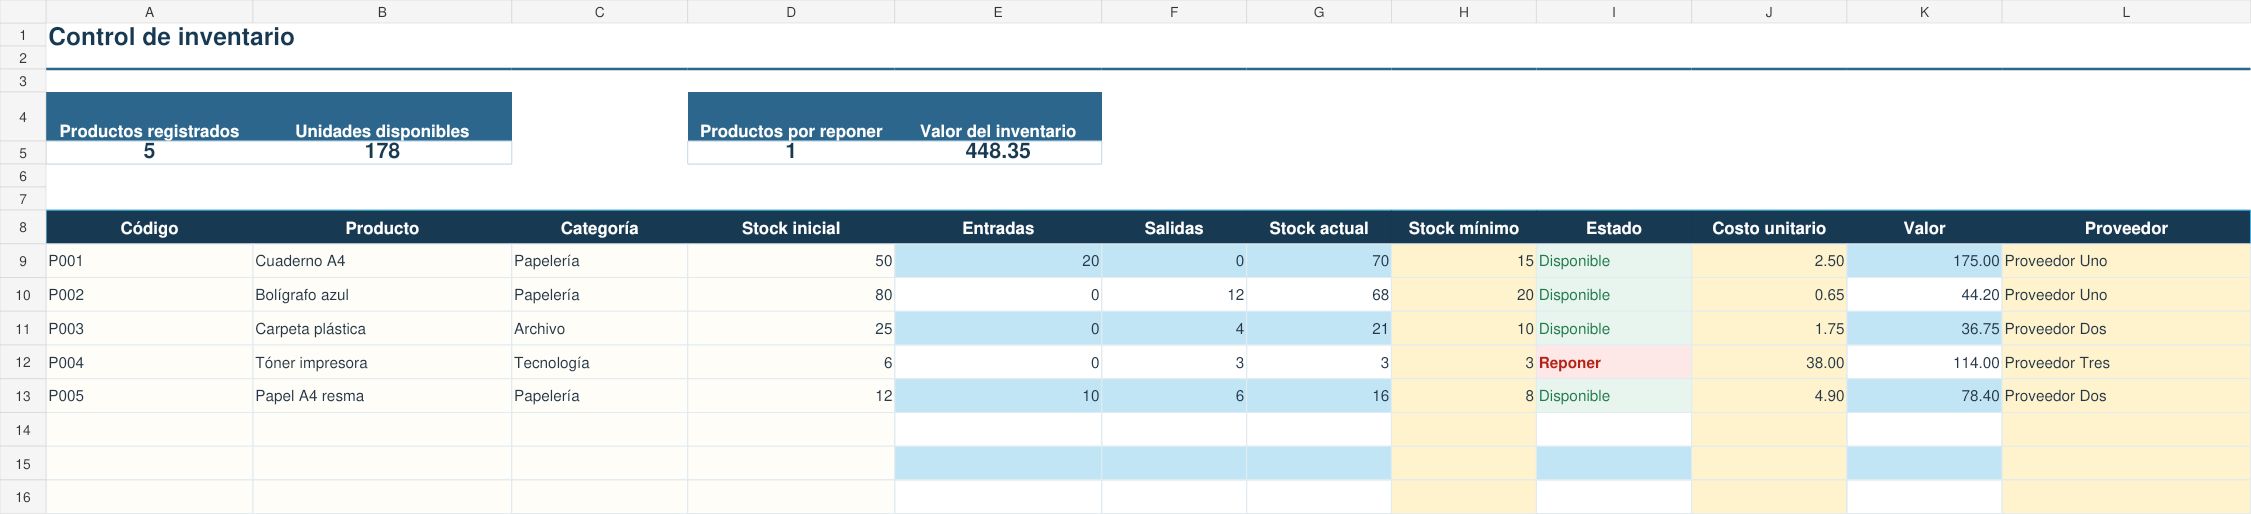Select the current stock cell 21
Viewport: 2251px width, 514px height.
coord(1319,329)
